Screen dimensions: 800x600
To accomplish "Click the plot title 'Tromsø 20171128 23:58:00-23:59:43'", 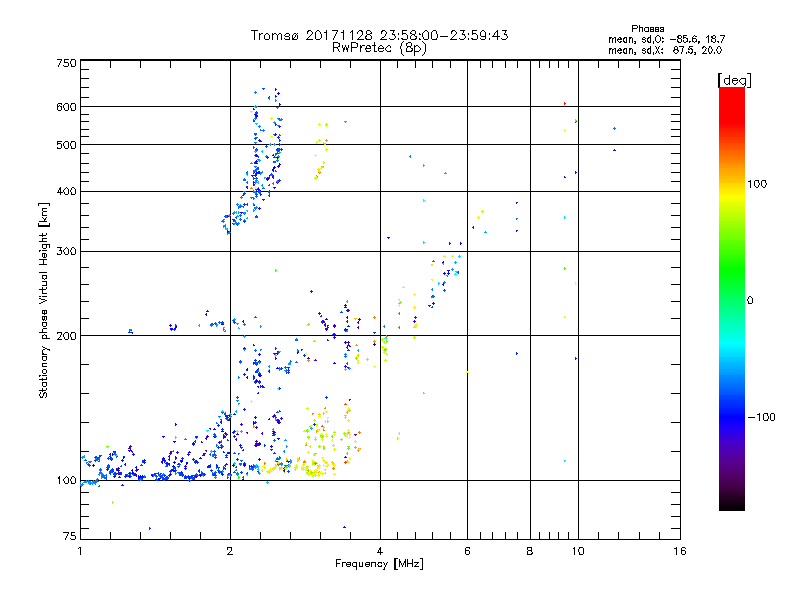I will pyautogui.click(x=379, y=35).
